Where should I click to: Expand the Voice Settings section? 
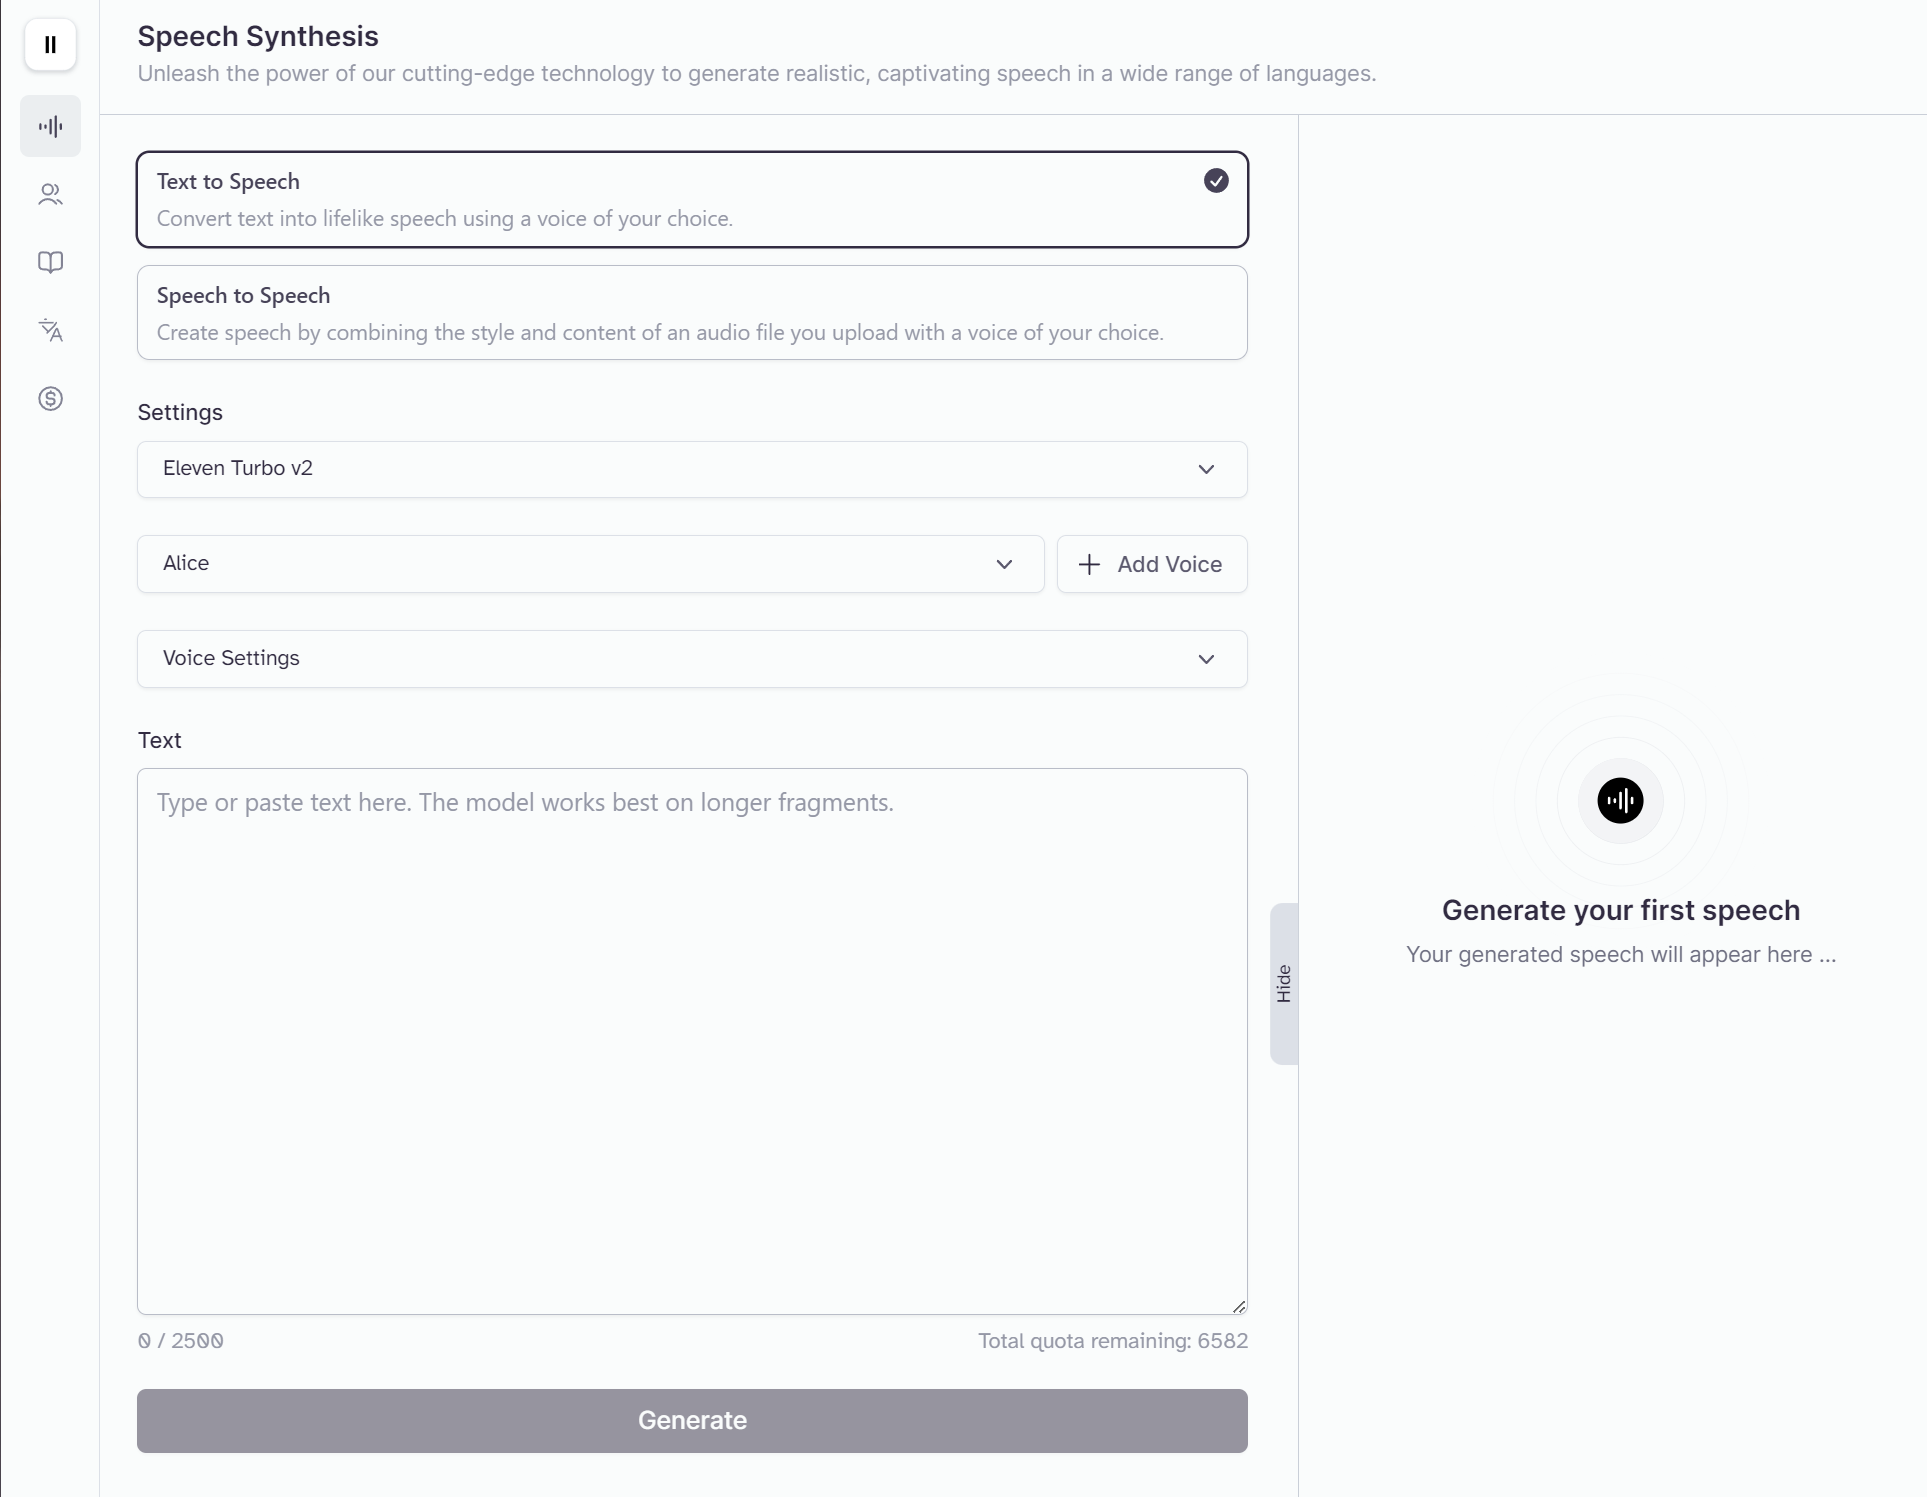pos(692,659)
